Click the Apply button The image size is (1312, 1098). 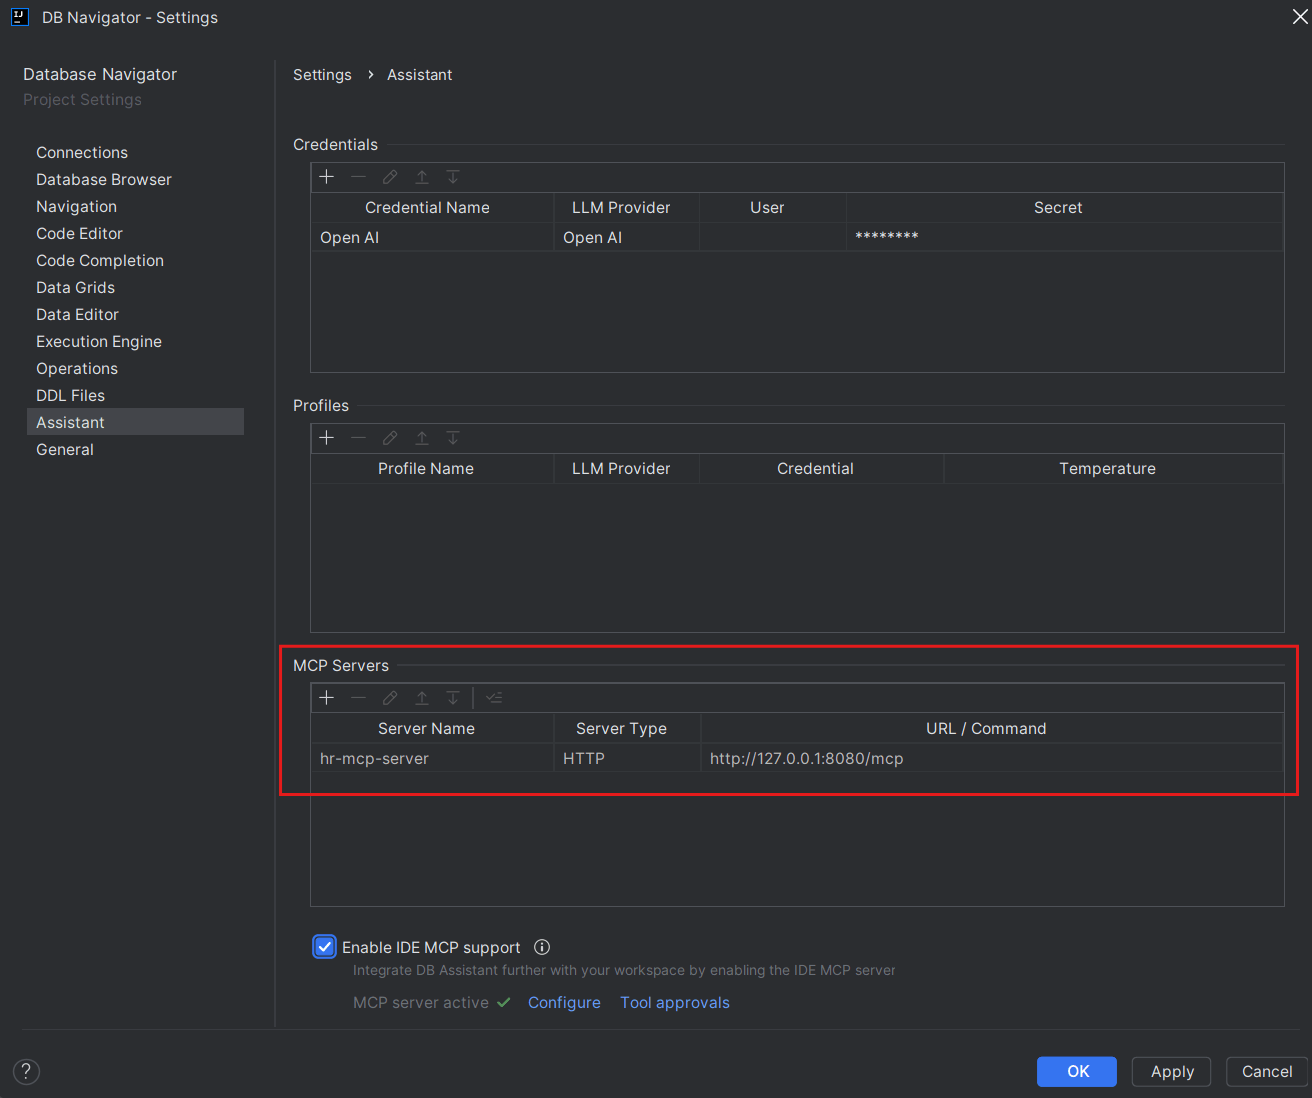[1172, 1072]
